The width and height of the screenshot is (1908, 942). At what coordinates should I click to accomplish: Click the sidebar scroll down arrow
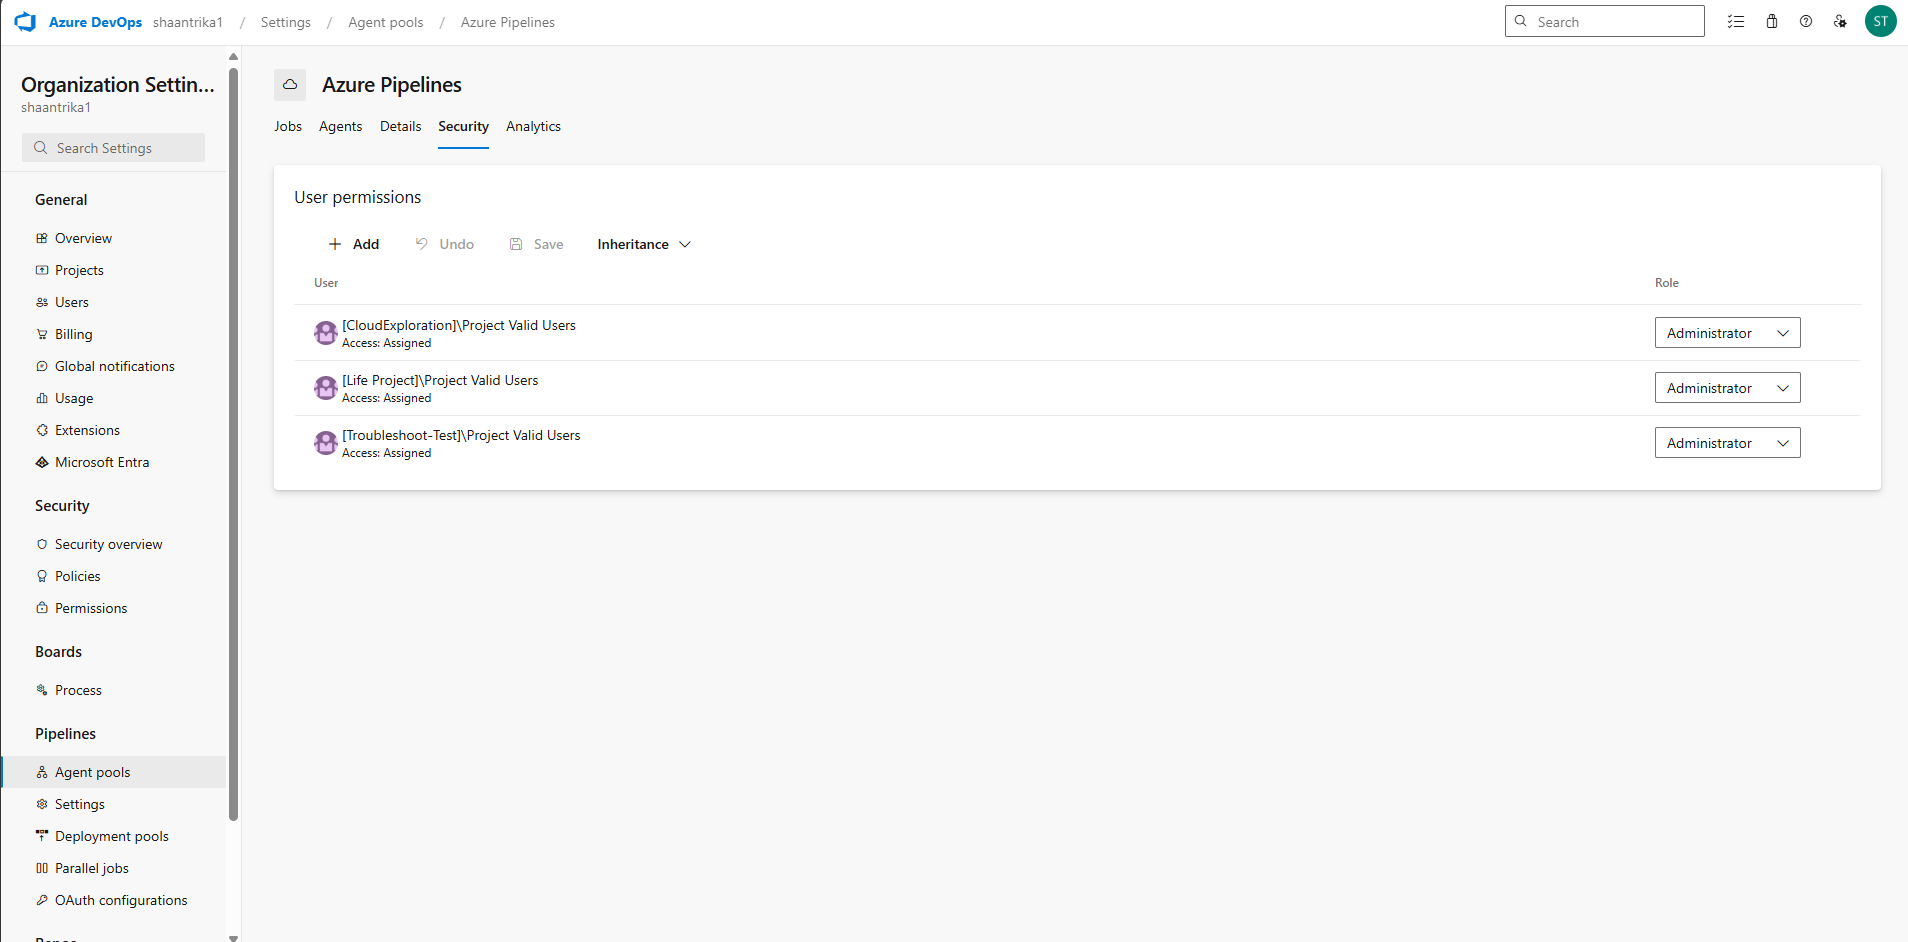tap(233, 937)
